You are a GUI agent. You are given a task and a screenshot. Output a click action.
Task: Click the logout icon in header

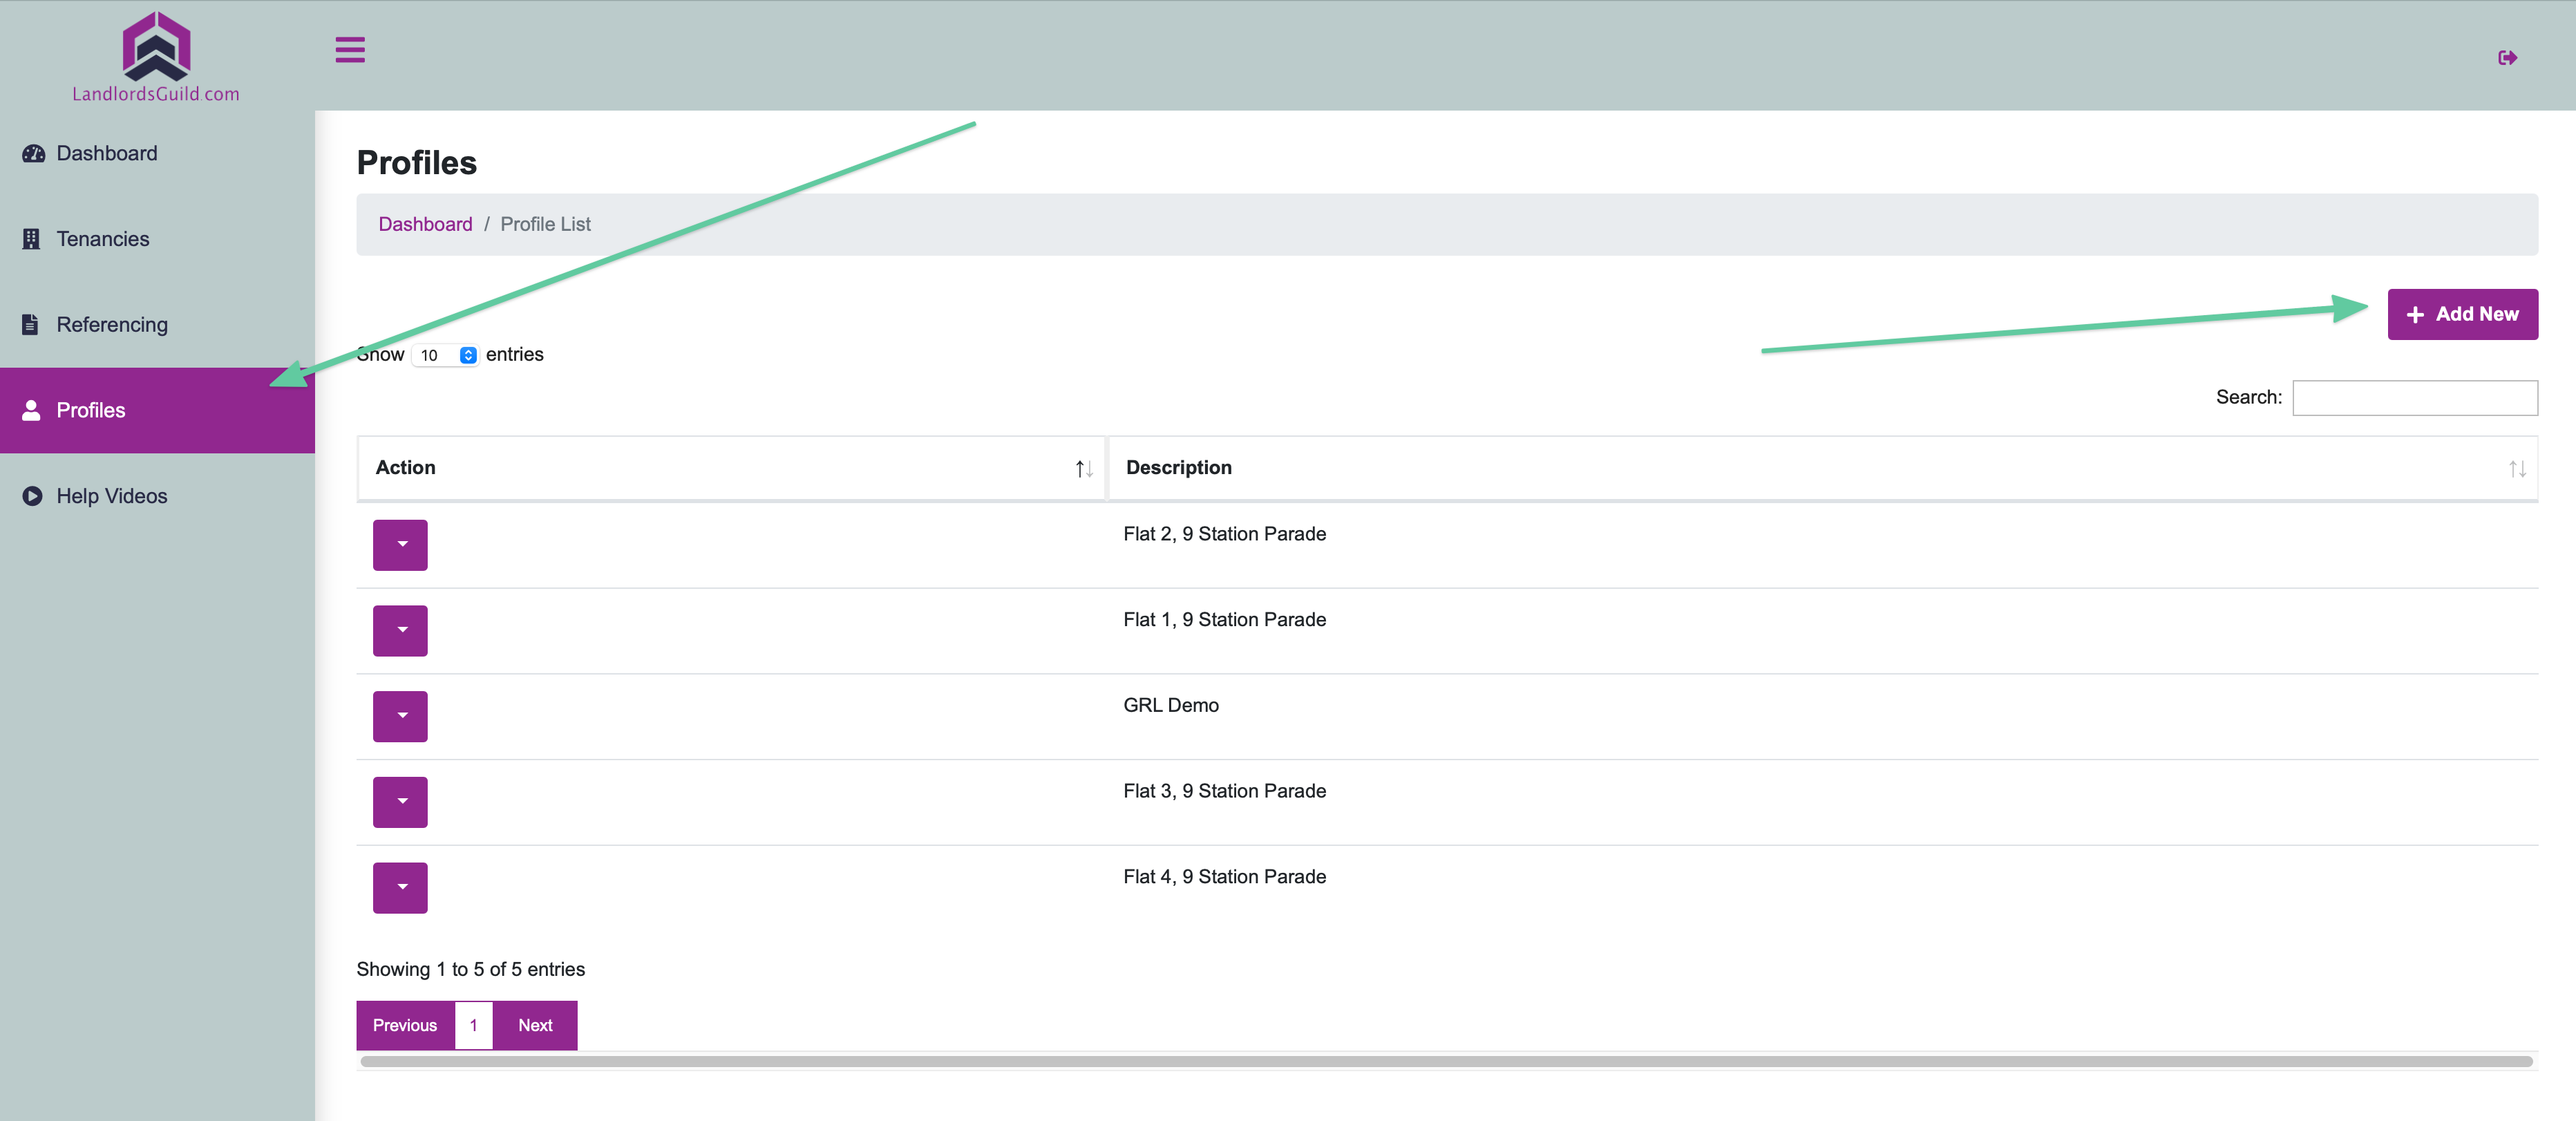point(2507,58)
